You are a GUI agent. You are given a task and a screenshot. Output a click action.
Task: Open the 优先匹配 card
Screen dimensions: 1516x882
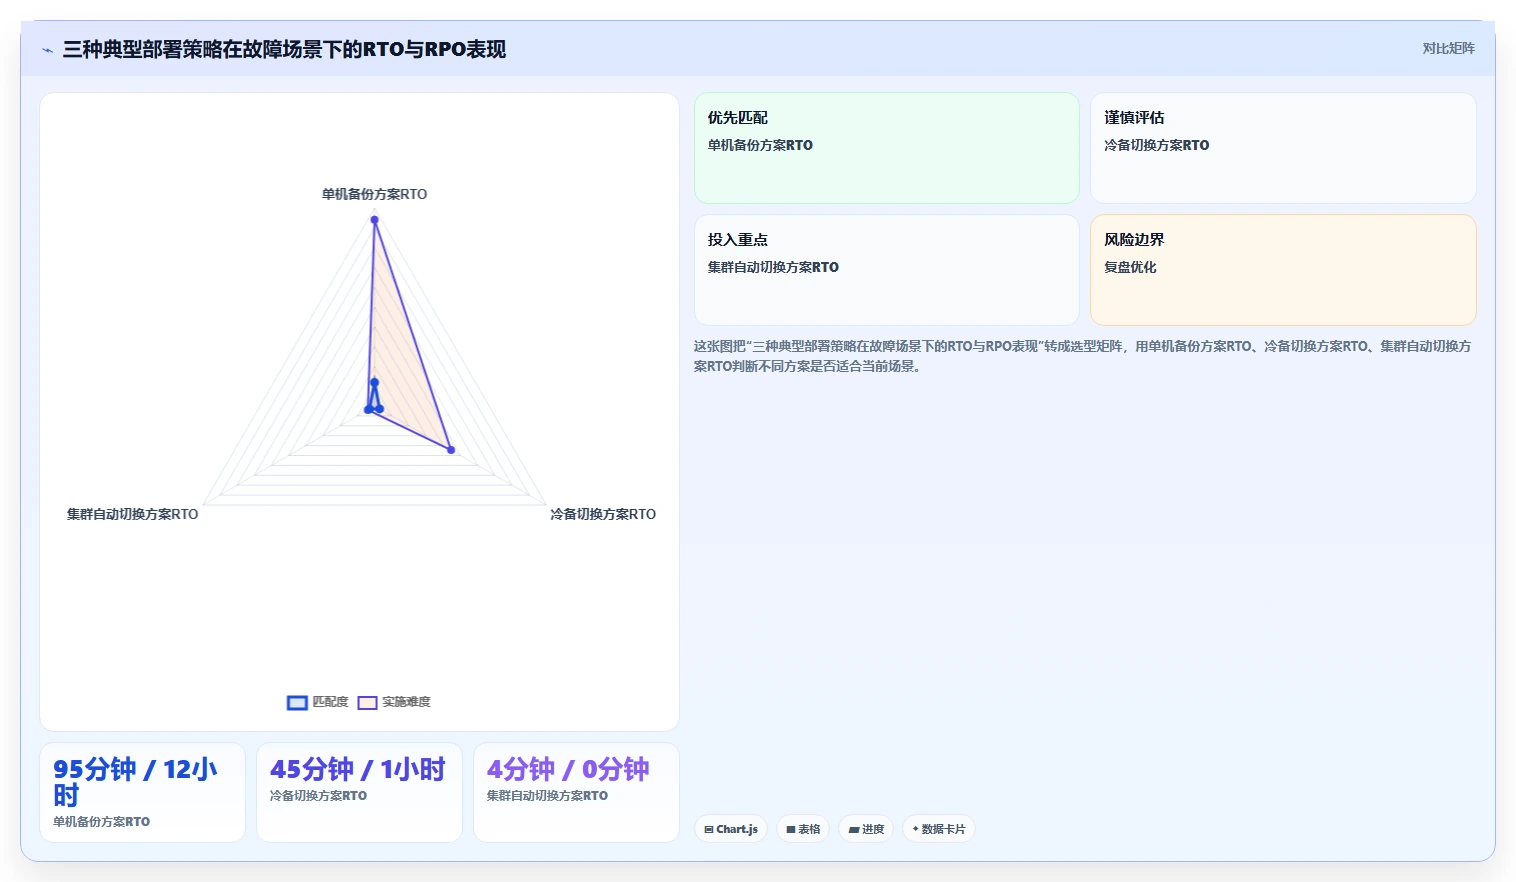[887, 148]
